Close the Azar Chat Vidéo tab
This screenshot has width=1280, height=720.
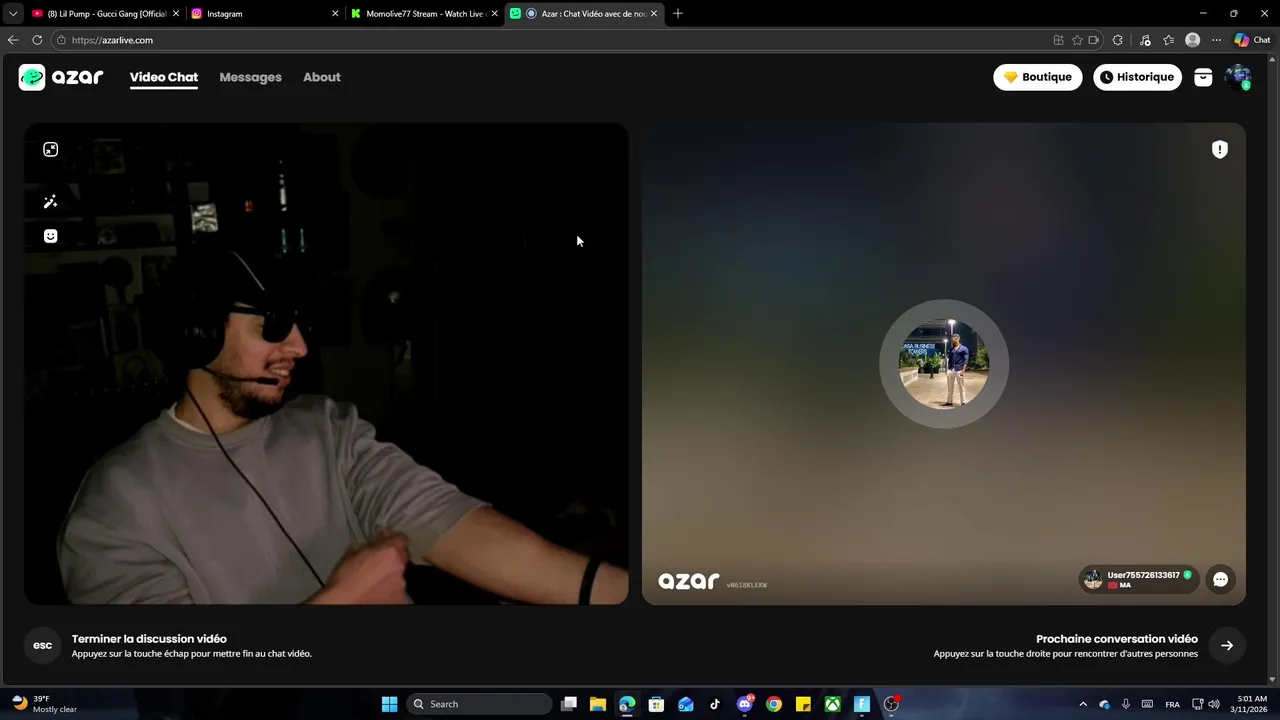tap(654, 14)
